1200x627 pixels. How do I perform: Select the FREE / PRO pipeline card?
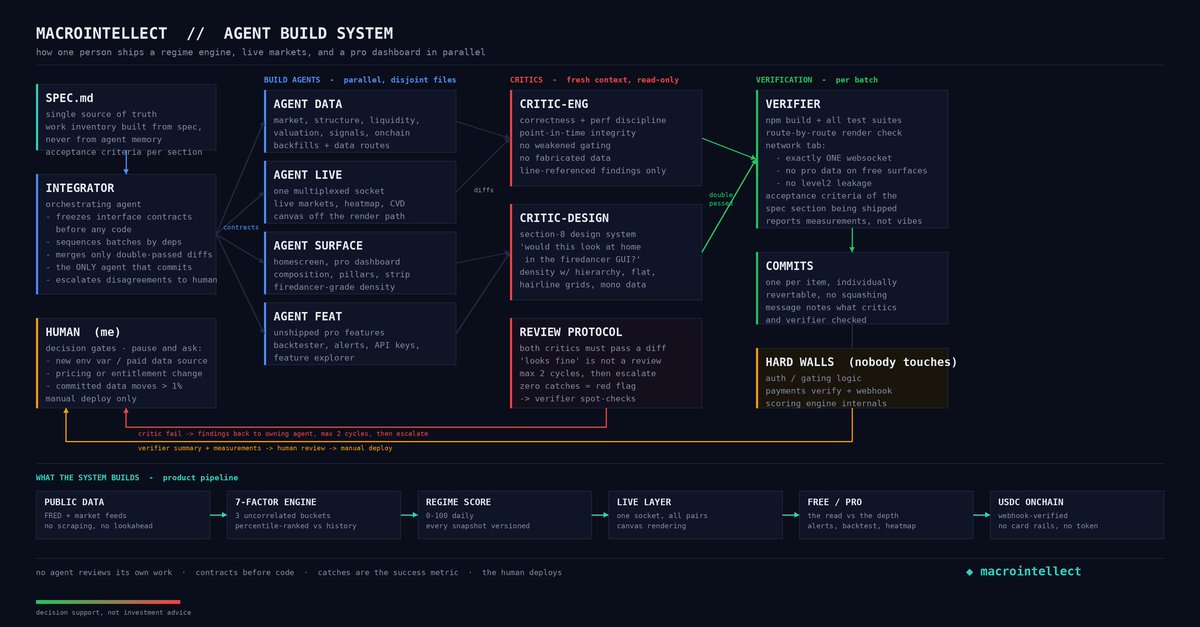[886, 515]
